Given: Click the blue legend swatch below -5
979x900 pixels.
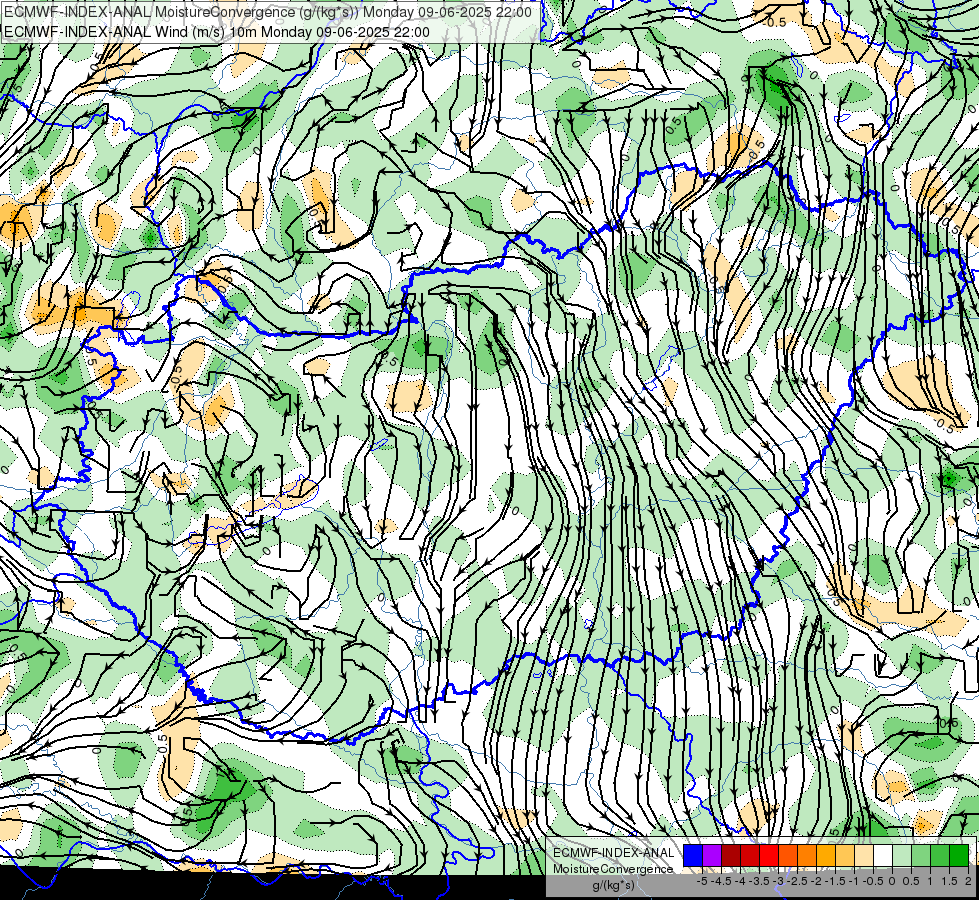Looking at the screenshot, I should [x=693, y=856].
